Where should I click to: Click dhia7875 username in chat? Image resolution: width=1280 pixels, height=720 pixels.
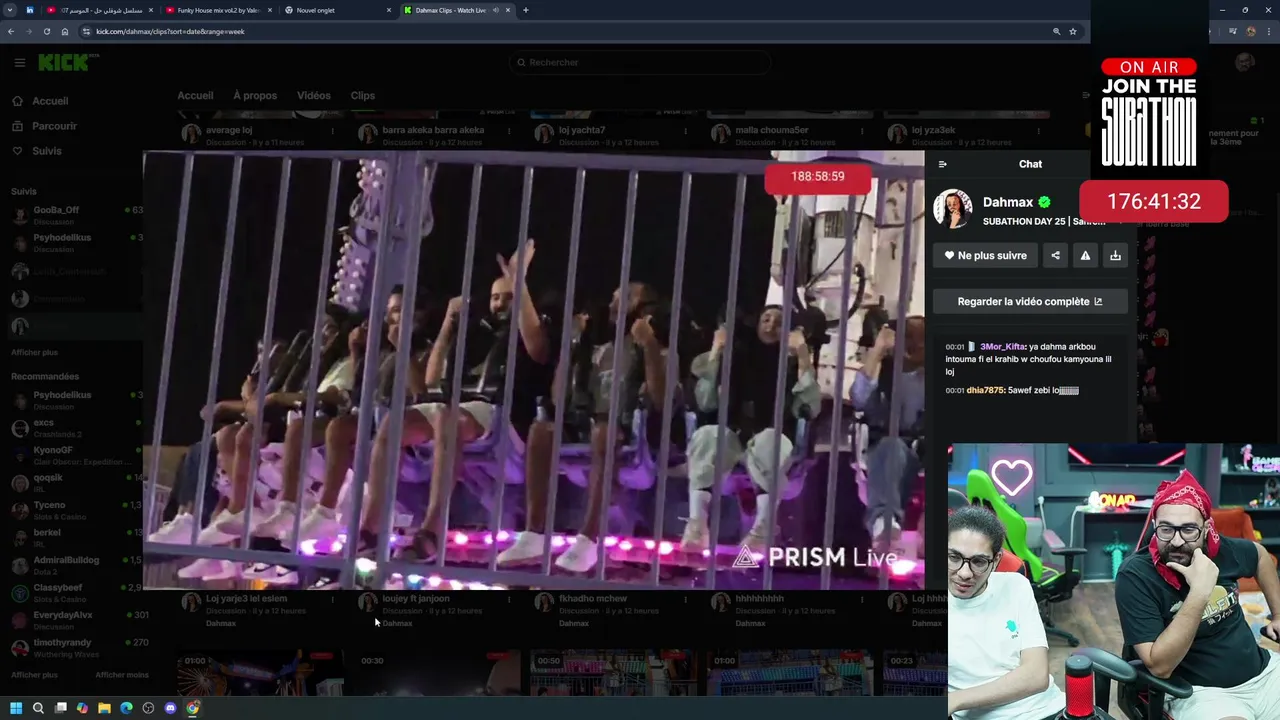coord(985,390)
